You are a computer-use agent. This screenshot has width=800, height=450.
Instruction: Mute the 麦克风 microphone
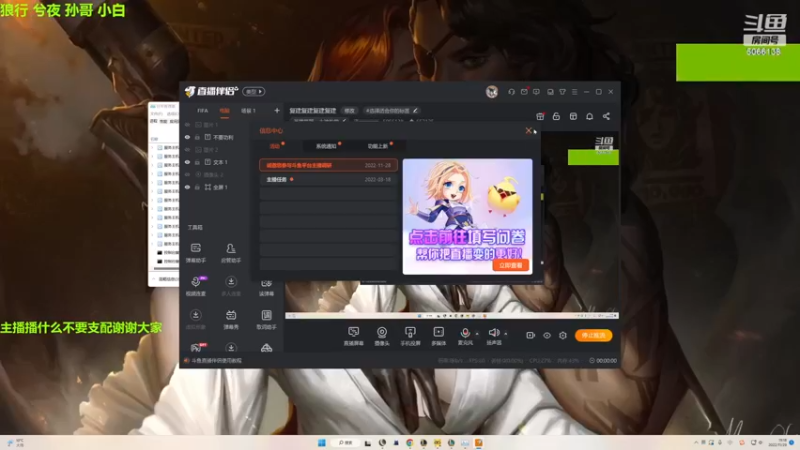click(x=465, y=333)
